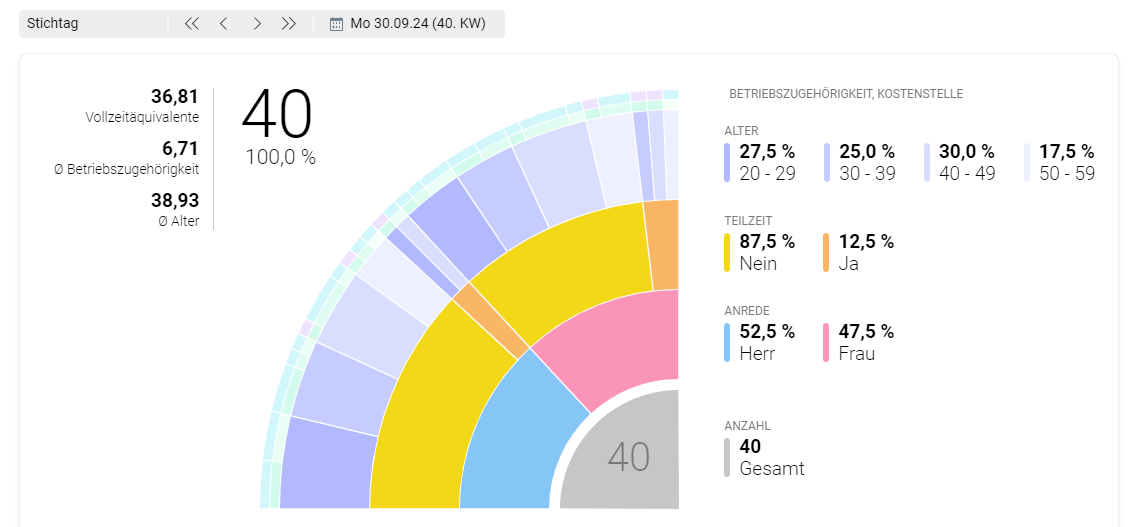This screenshot has width=1128, height=527.
Task: Click the 20 - 29 age legend swatch
Action: [728, 162]
